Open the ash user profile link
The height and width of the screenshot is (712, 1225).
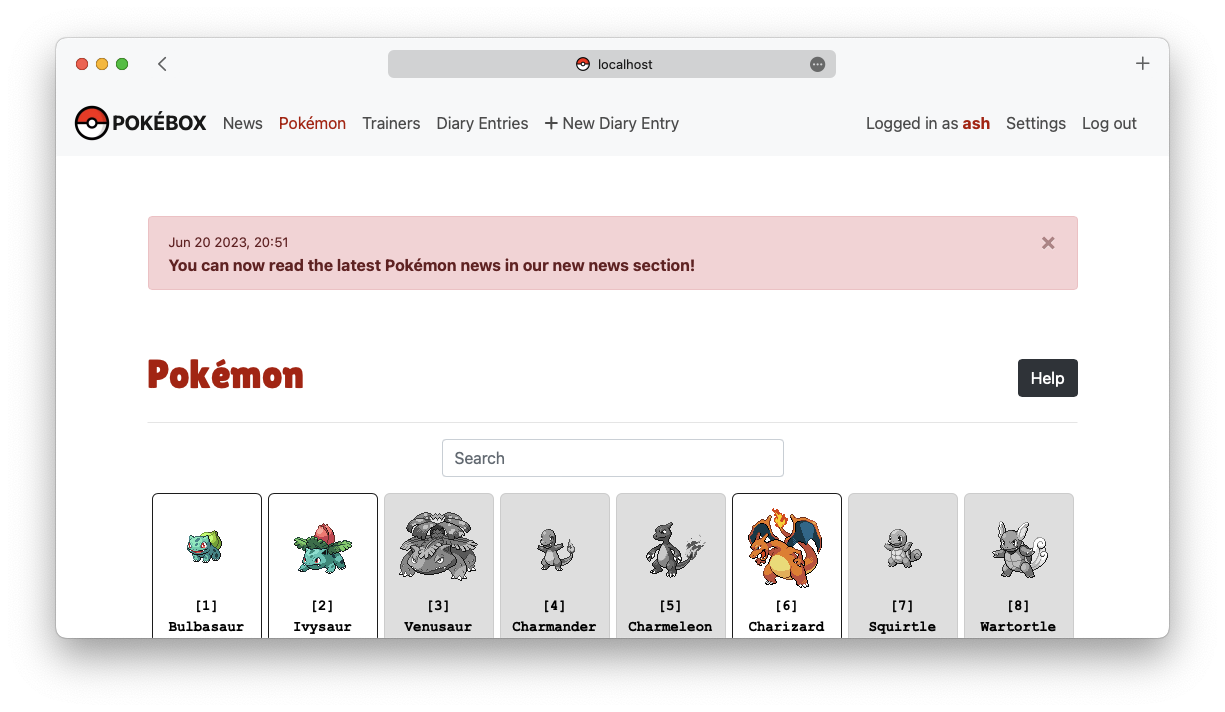point(976,123)
